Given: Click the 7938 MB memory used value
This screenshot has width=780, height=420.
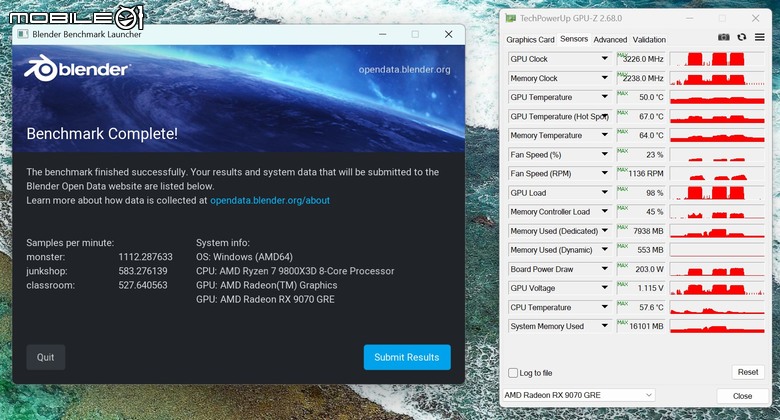Looking at the screenshot, I should (648, 231).
